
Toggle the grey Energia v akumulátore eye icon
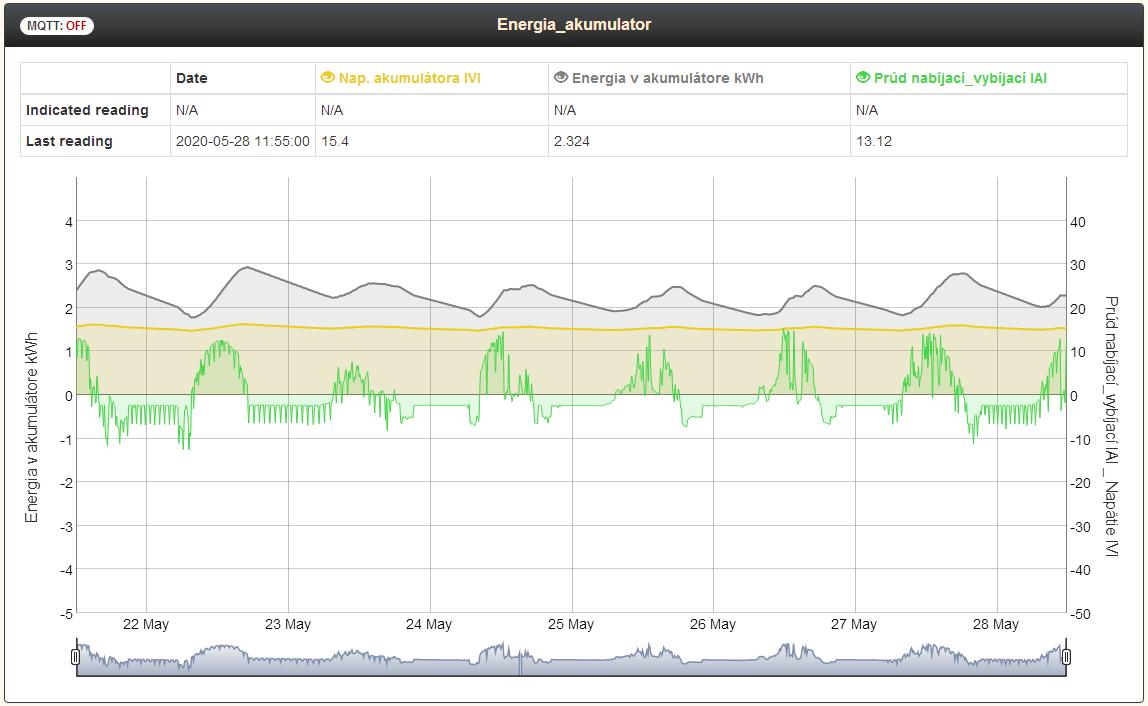pos(561,77)
